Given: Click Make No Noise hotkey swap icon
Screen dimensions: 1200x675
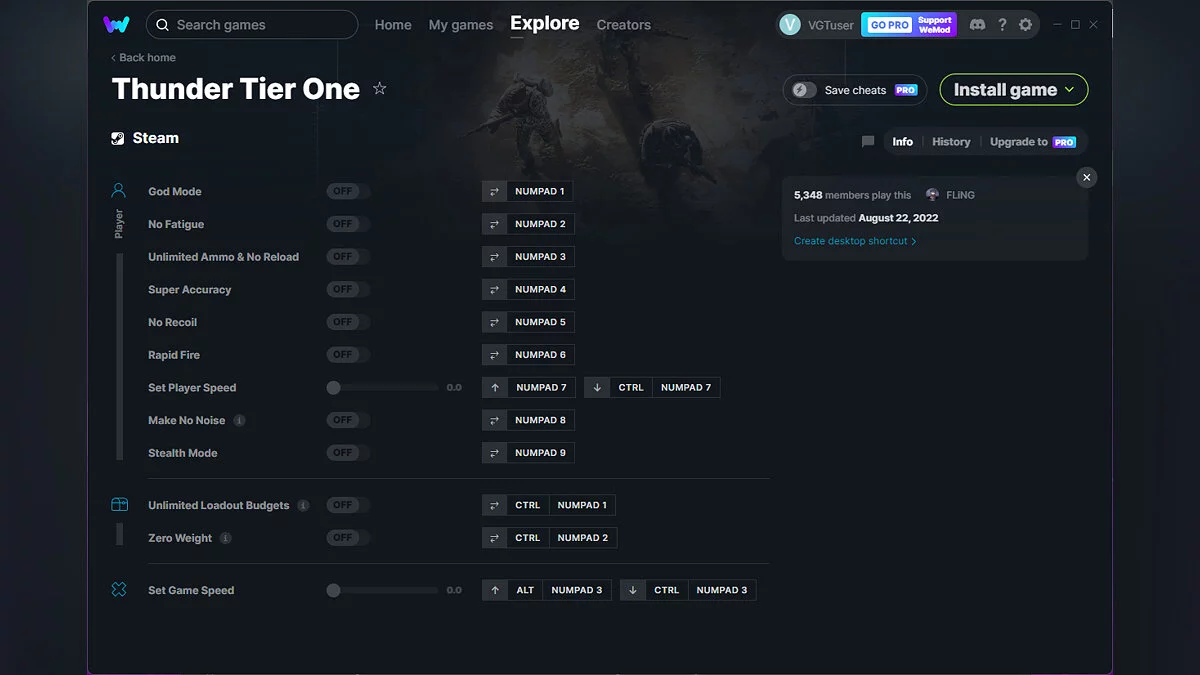Looking at the screenshot, I should pyautogui.click(x=494, y=420).
